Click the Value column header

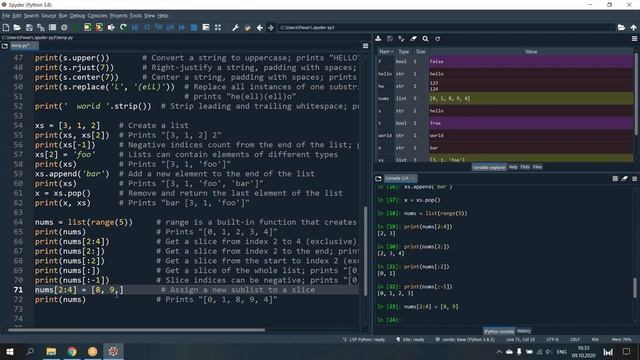[531, 51]
